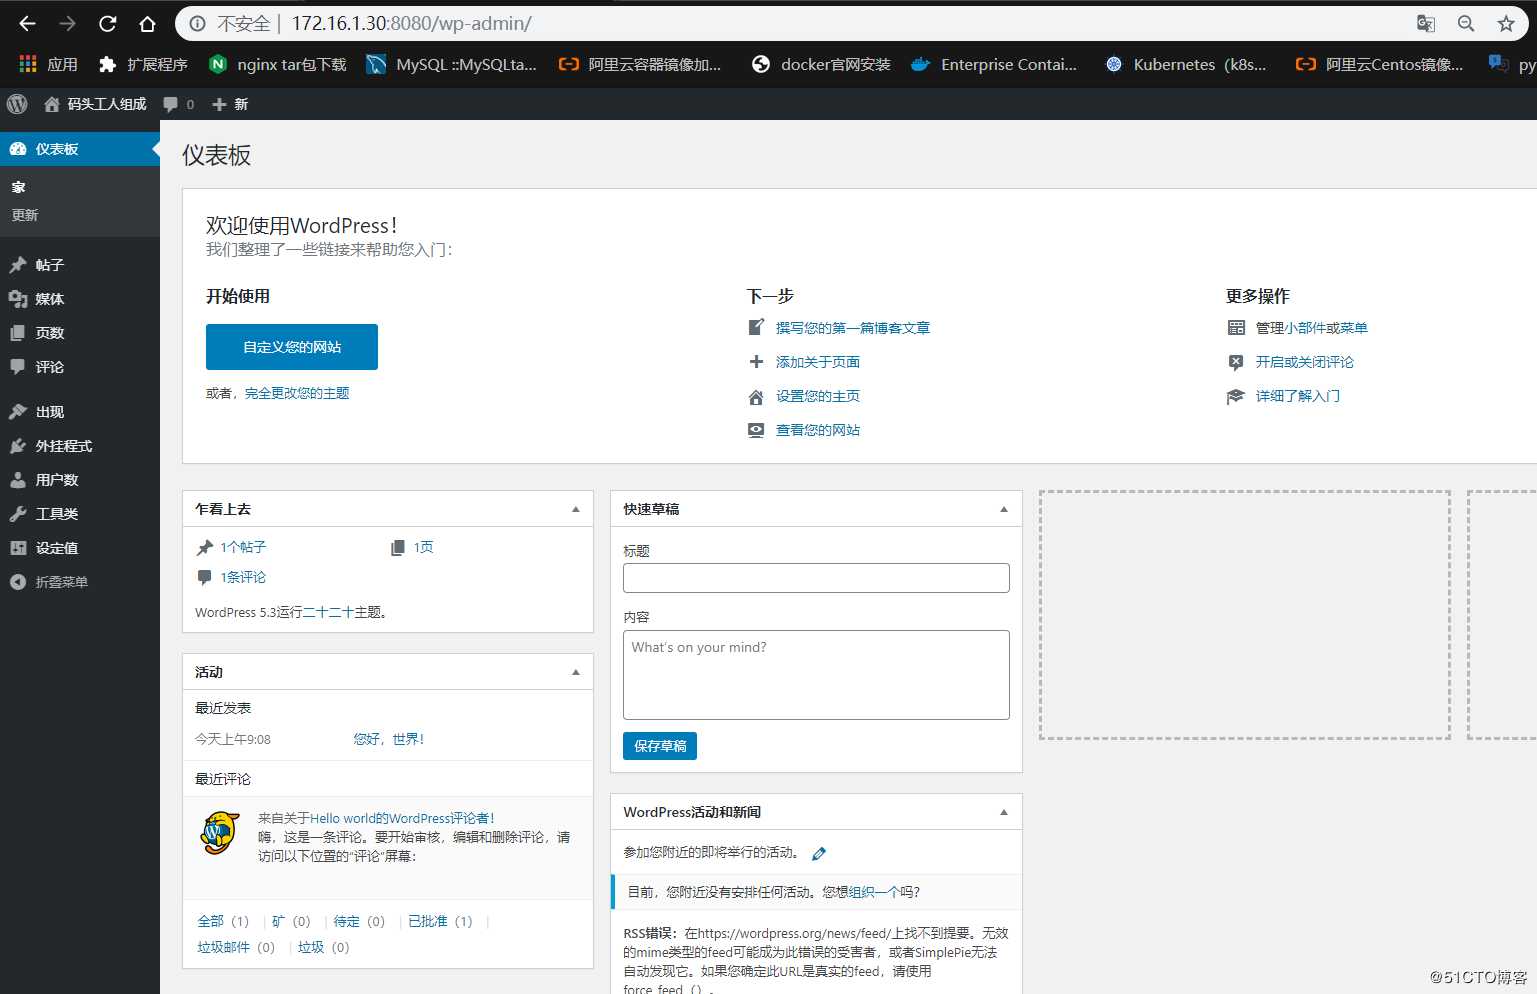The width and height of the screenshot is (1537, 994).
Task: Click the 开启或关闭评论 link
Action: (x=1305, y=362)
